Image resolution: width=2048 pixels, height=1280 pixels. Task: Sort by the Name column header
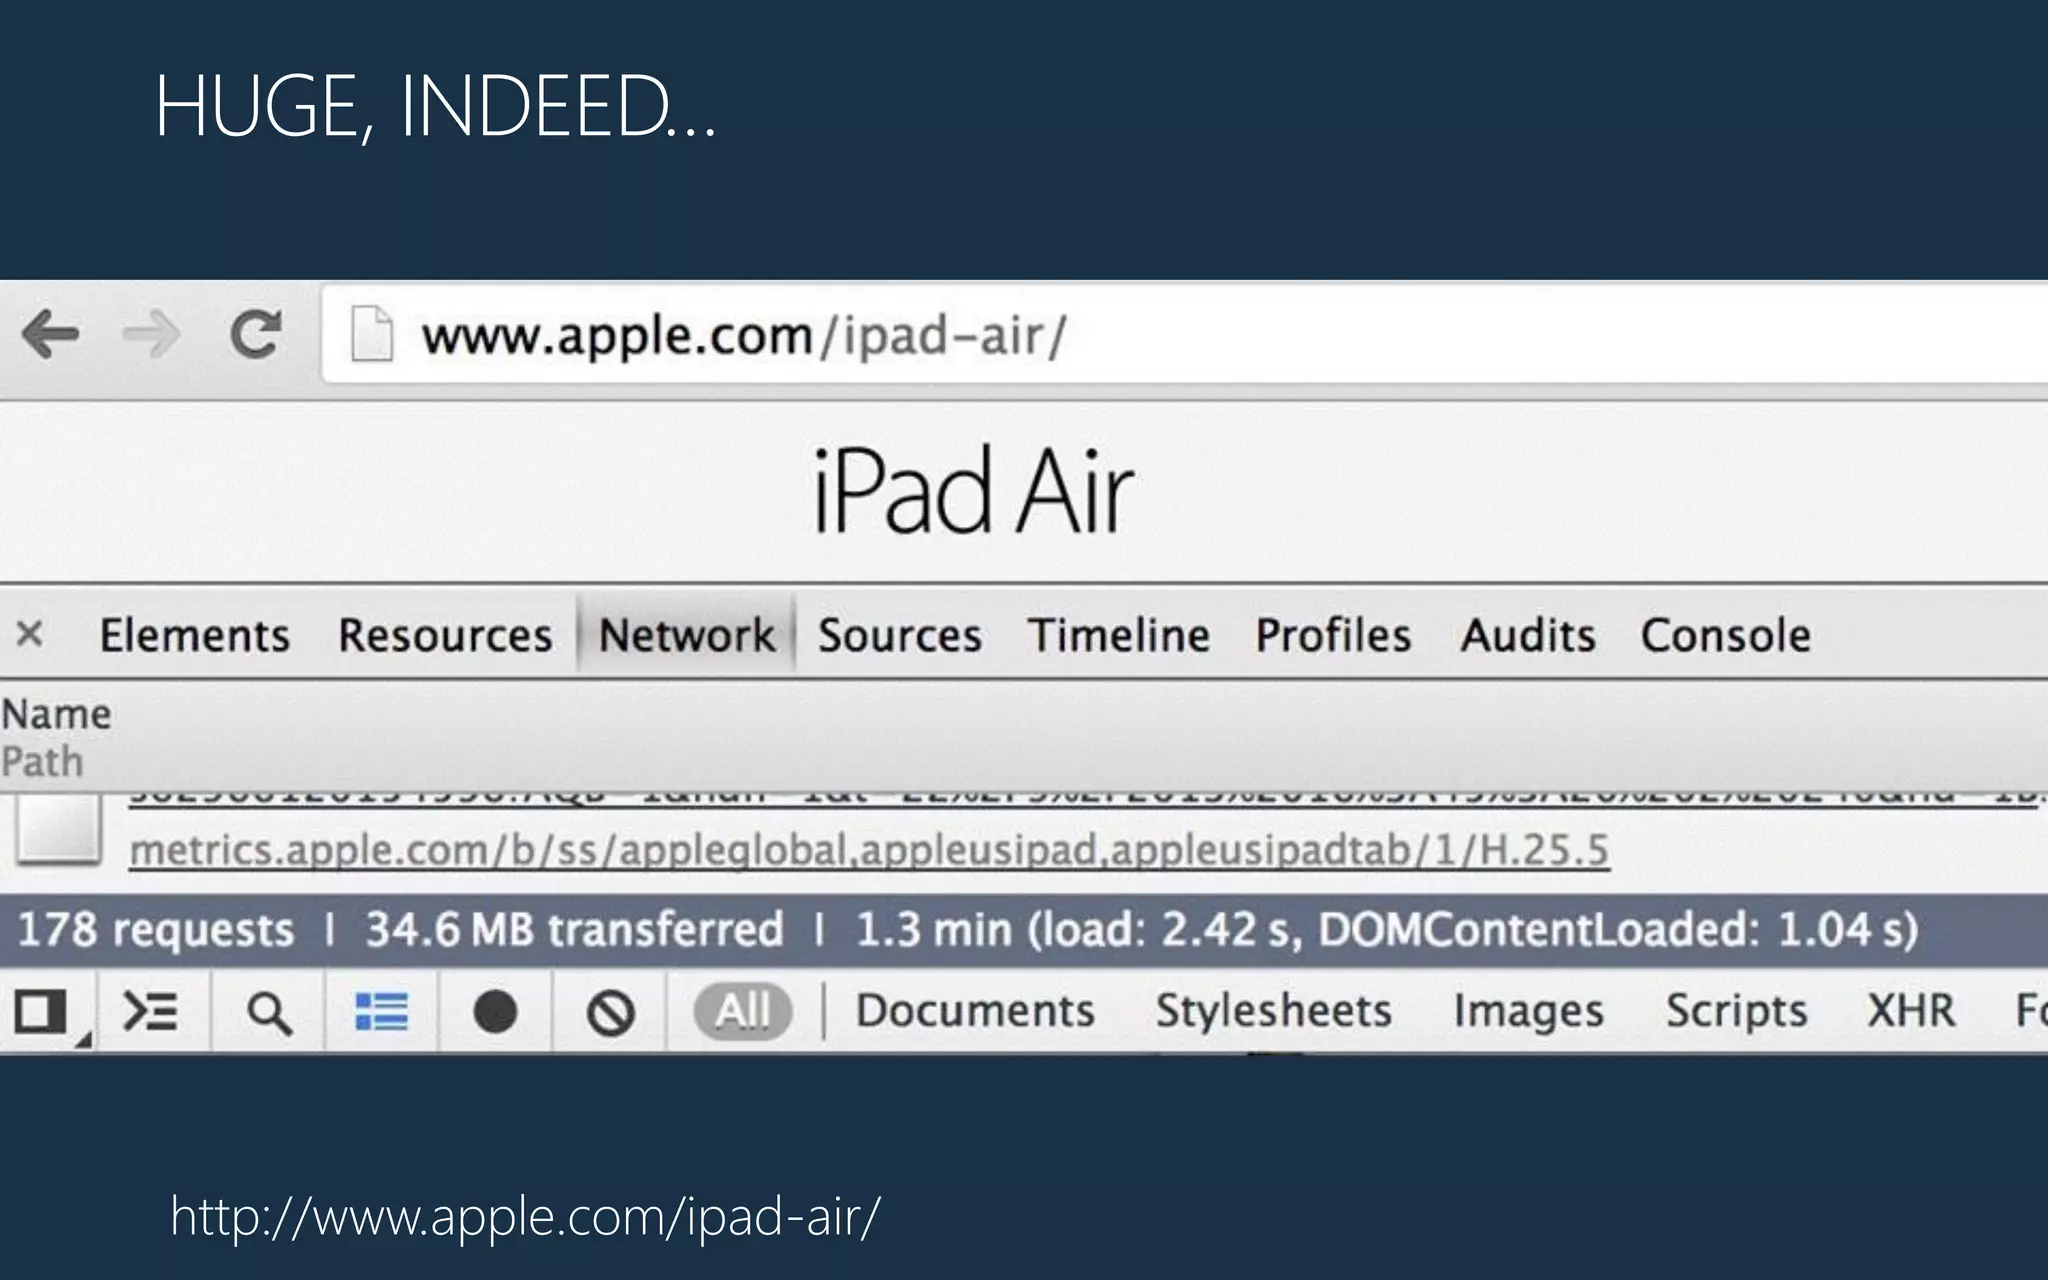click(56, 714)
